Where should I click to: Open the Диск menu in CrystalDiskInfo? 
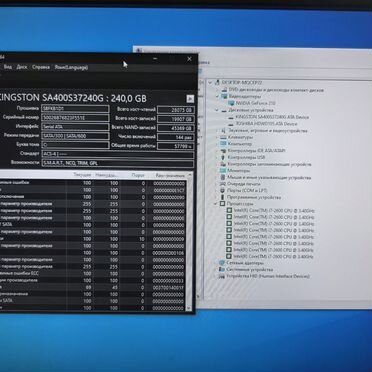tap(22, 67)
